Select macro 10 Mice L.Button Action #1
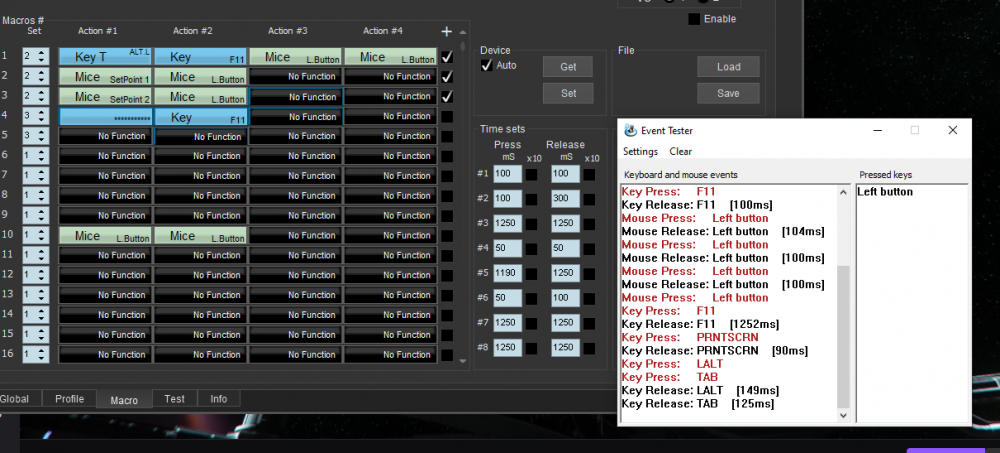1000x453 pixels. click(105, 236)
